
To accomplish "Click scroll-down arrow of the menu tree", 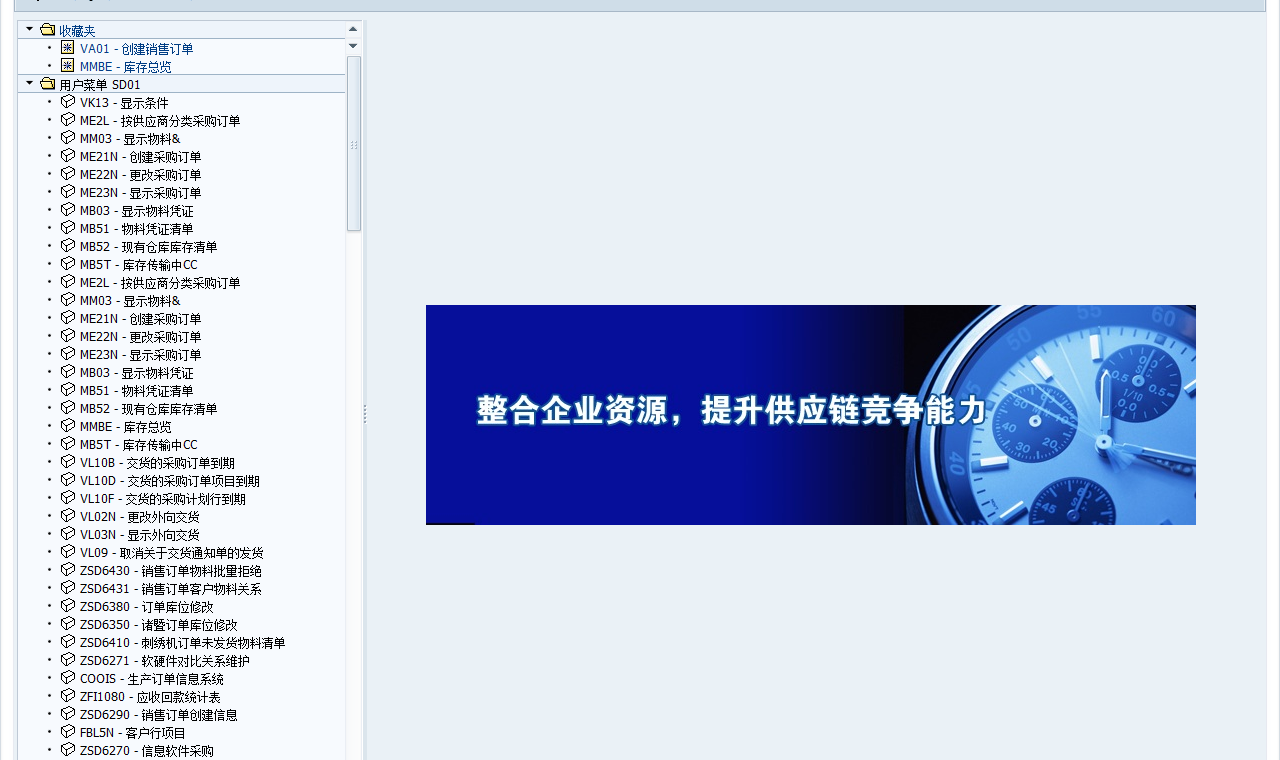I will 353,46.
